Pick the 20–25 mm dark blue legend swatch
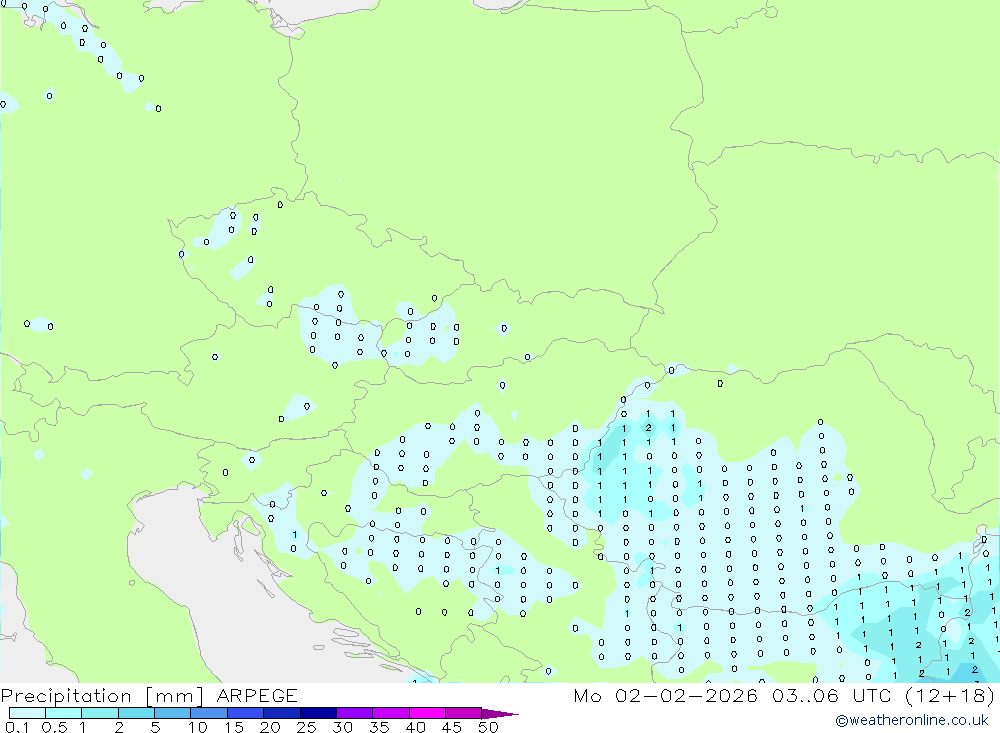 (282, 713)
